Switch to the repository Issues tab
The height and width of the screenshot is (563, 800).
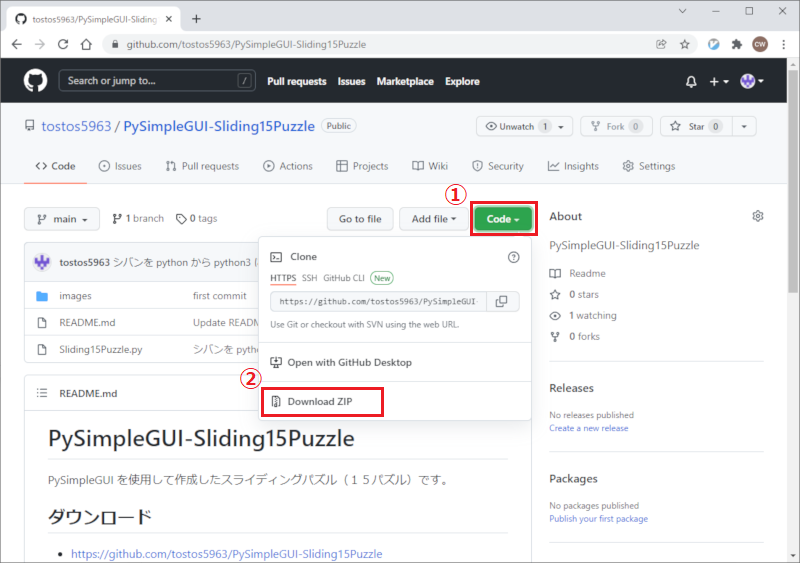click(120, 166)
